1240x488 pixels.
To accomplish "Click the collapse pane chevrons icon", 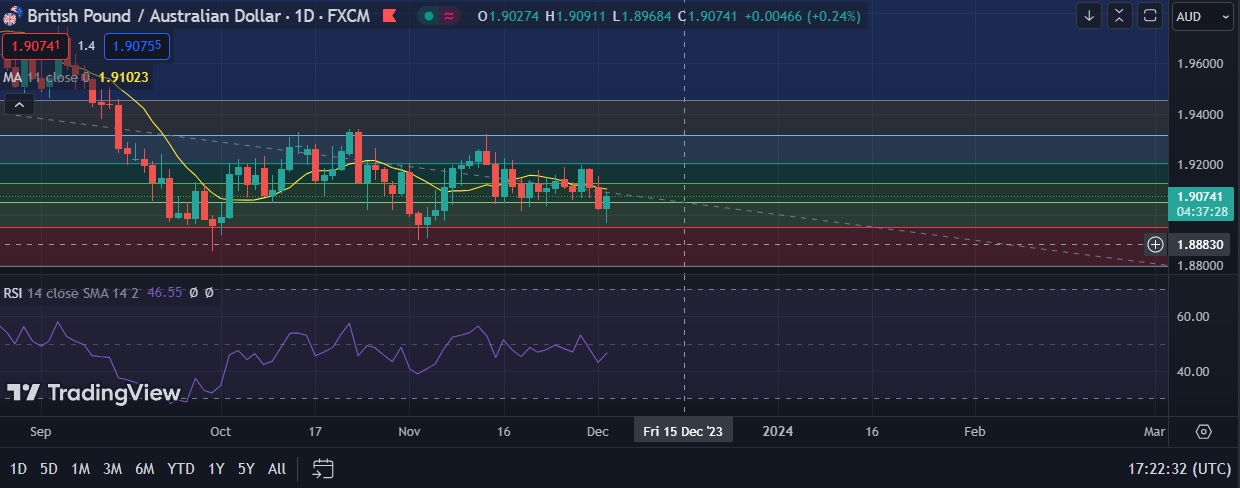I will pyautogui.click(x=1120, y=16).
